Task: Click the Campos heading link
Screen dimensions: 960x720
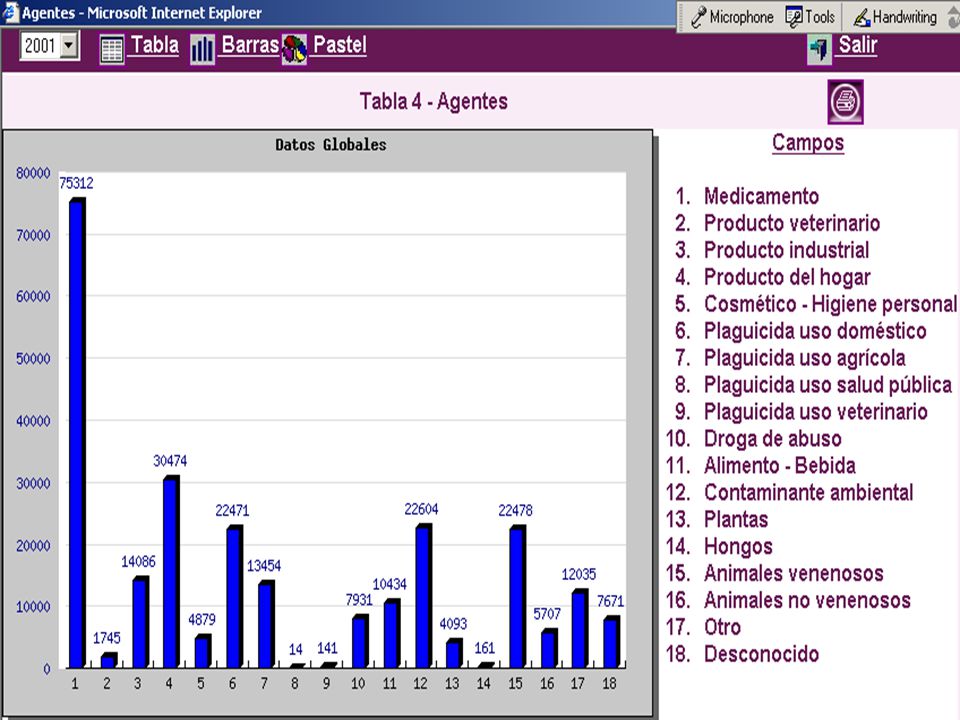Action: (808, 143)
